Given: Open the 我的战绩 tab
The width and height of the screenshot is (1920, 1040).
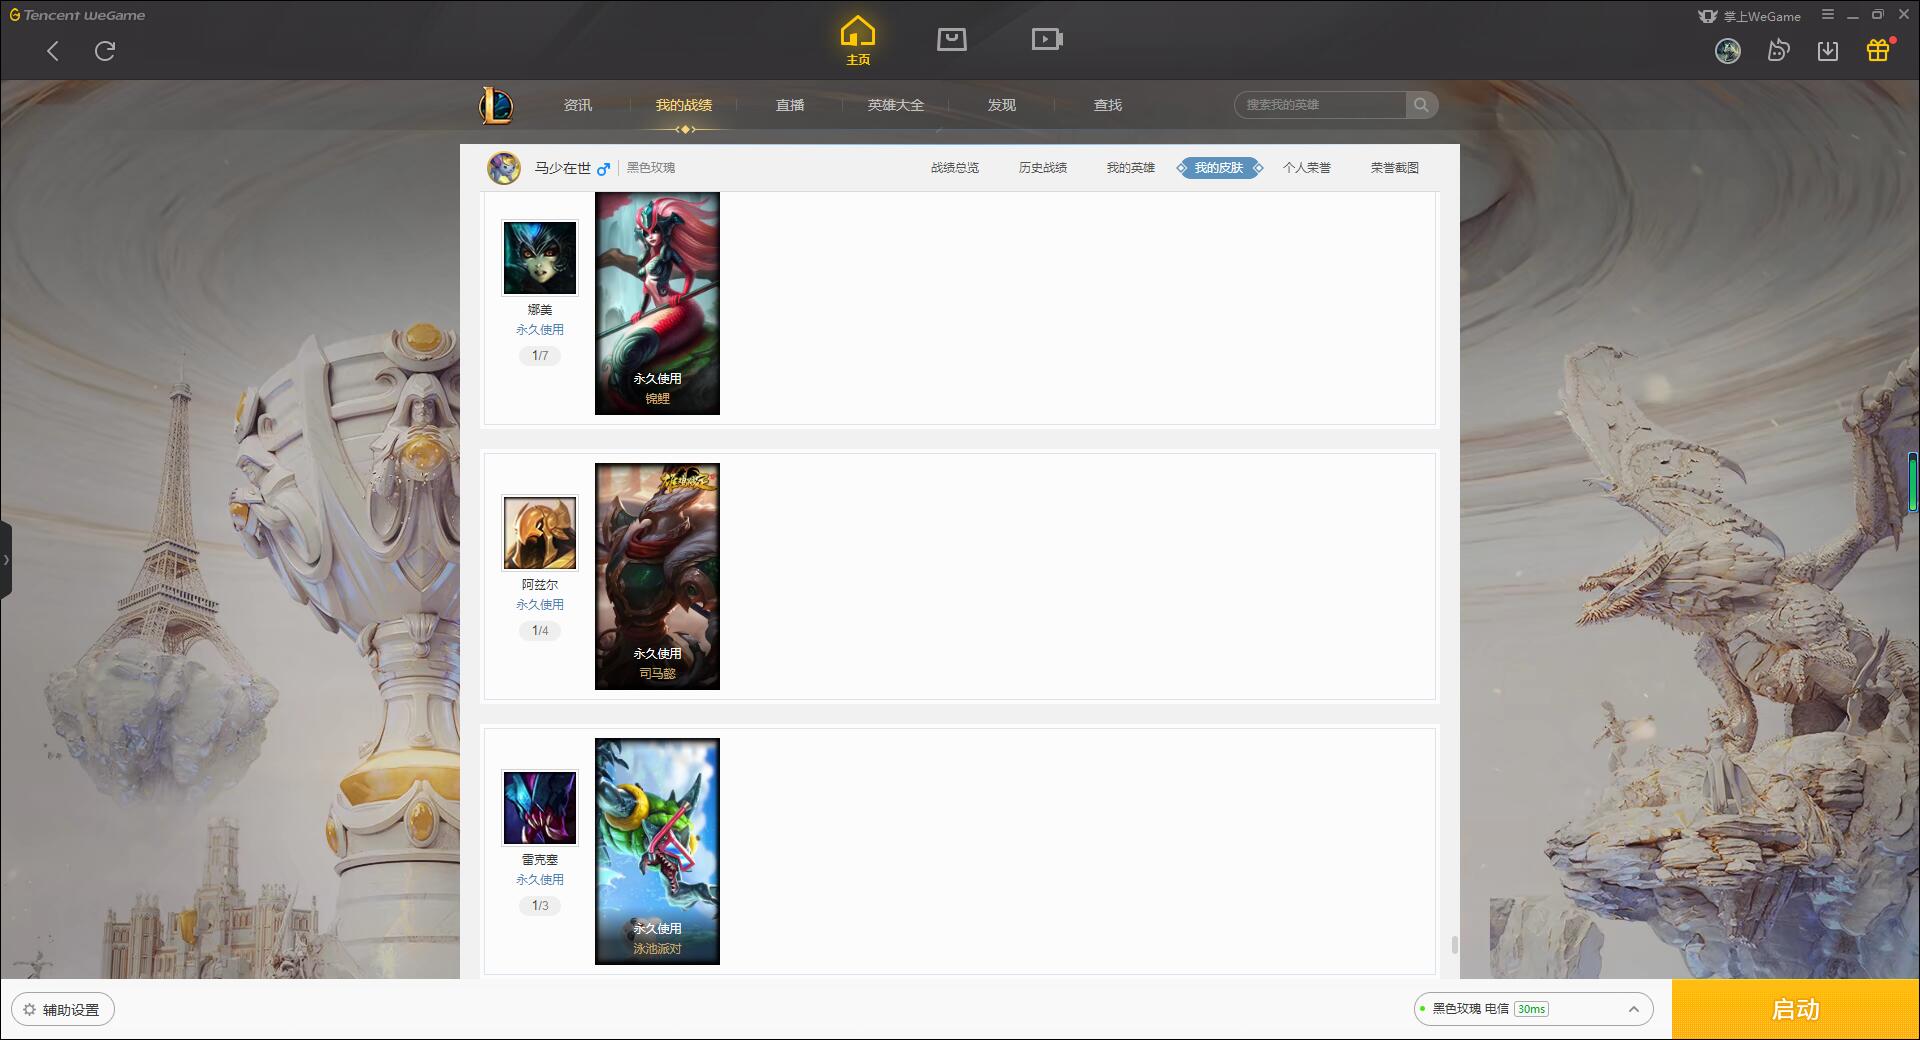Looking at the screenshot, I should pos(684,105).
